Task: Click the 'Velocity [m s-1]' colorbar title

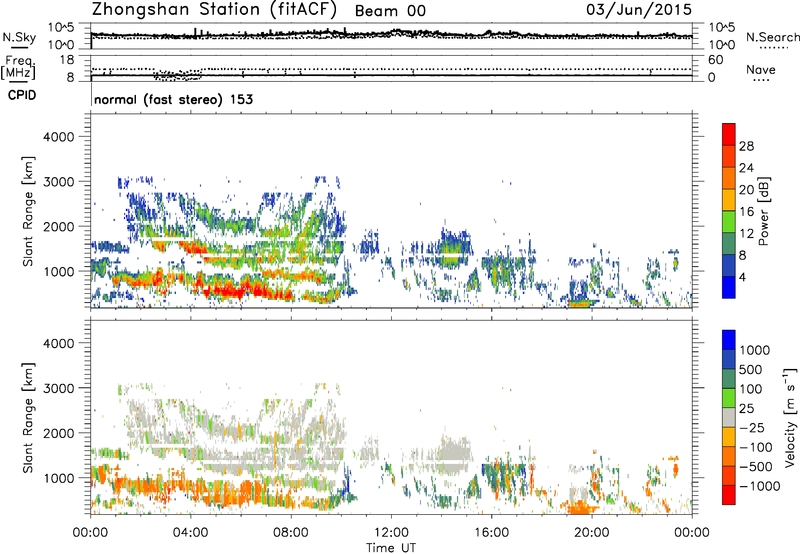Action: [790, 416]
